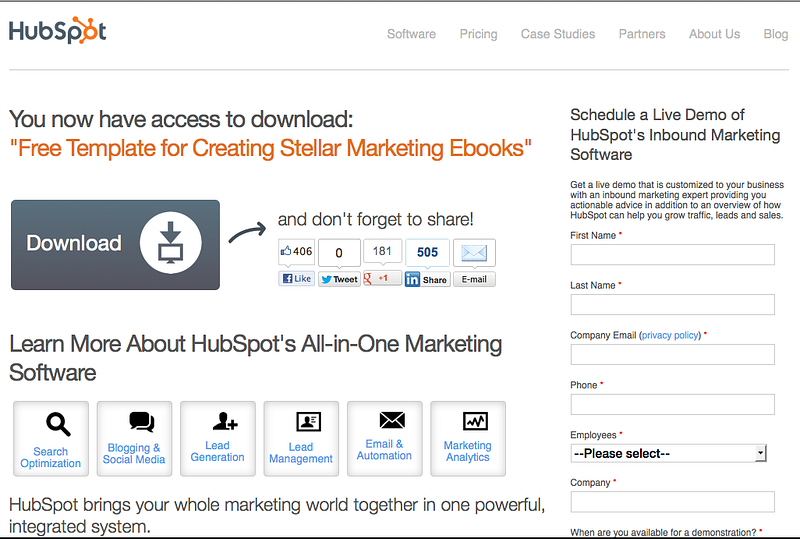Click the 181 Google plus count bubble

coord(382,251)
